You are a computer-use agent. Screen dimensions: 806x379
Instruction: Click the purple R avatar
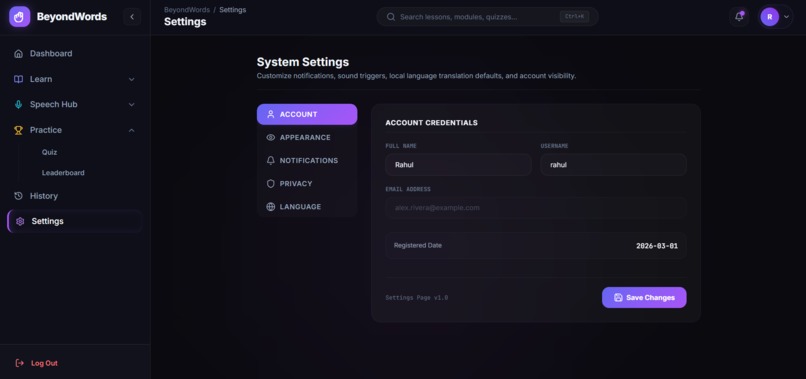(770, 17)
